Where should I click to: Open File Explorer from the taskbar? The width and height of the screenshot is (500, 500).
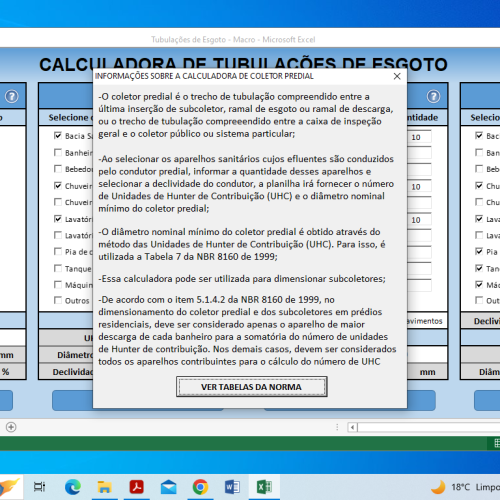104,487
